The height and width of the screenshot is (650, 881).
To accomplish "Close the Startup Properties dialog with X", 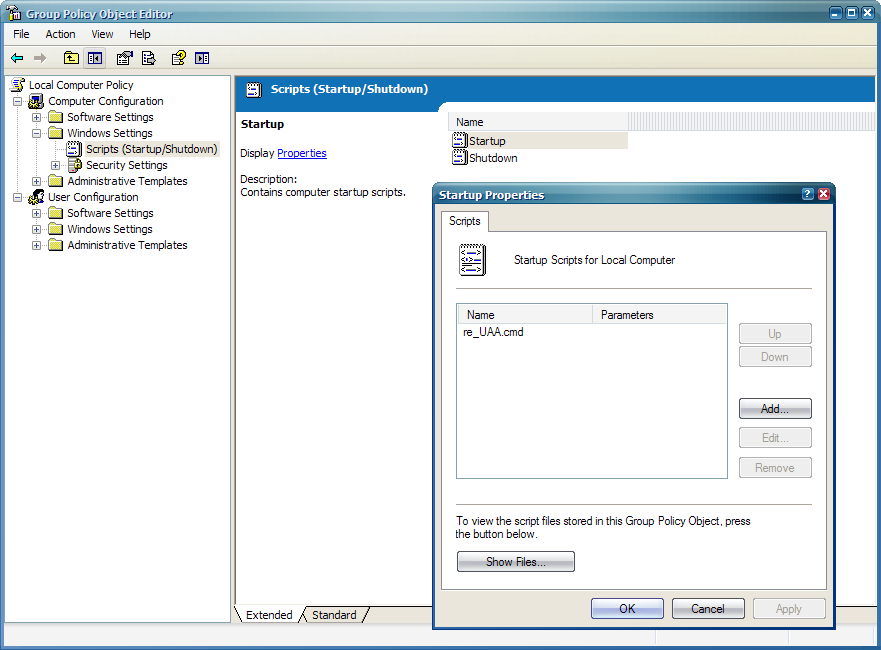I will (x=824, y=194).
